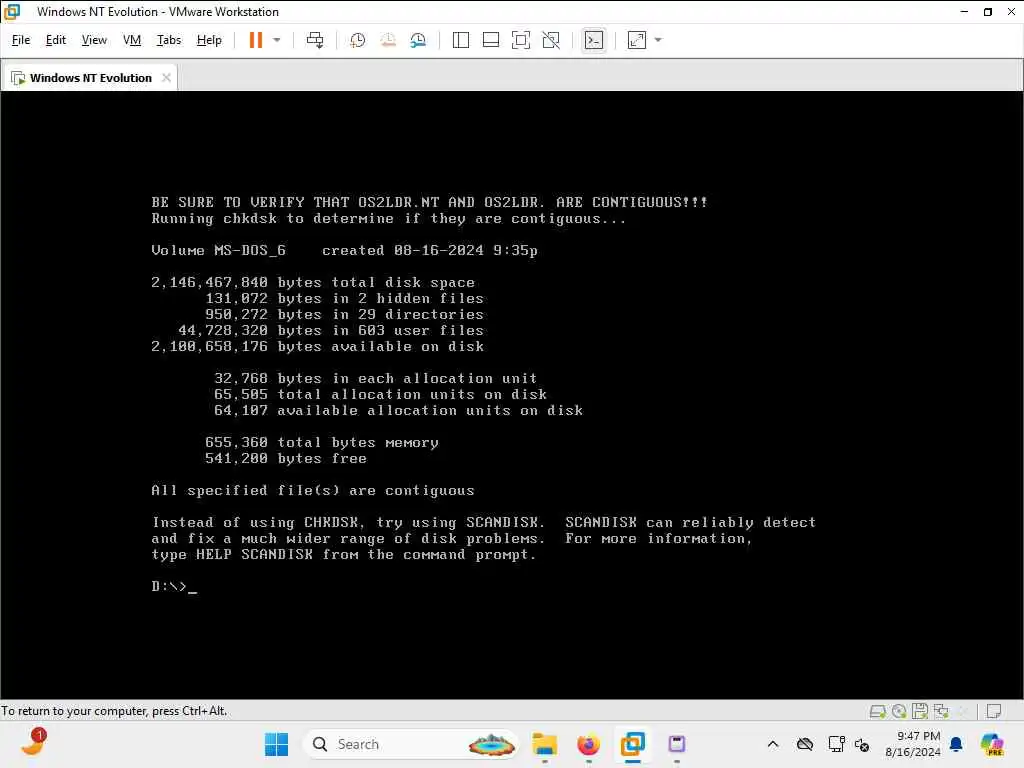This screenshot has height=768, width=1024.
Task: Open the snapshot manager
Action: [418, 40]
